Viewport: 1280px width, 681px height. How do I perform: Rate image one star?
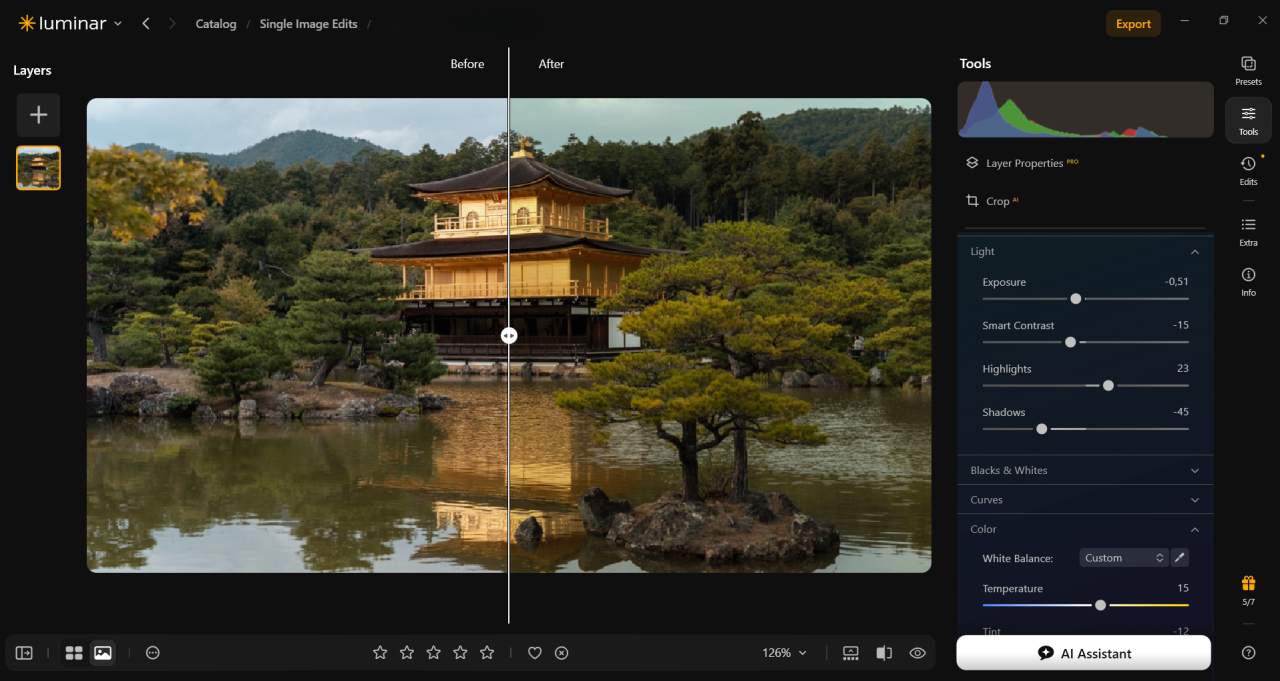(x=380, y=653)
